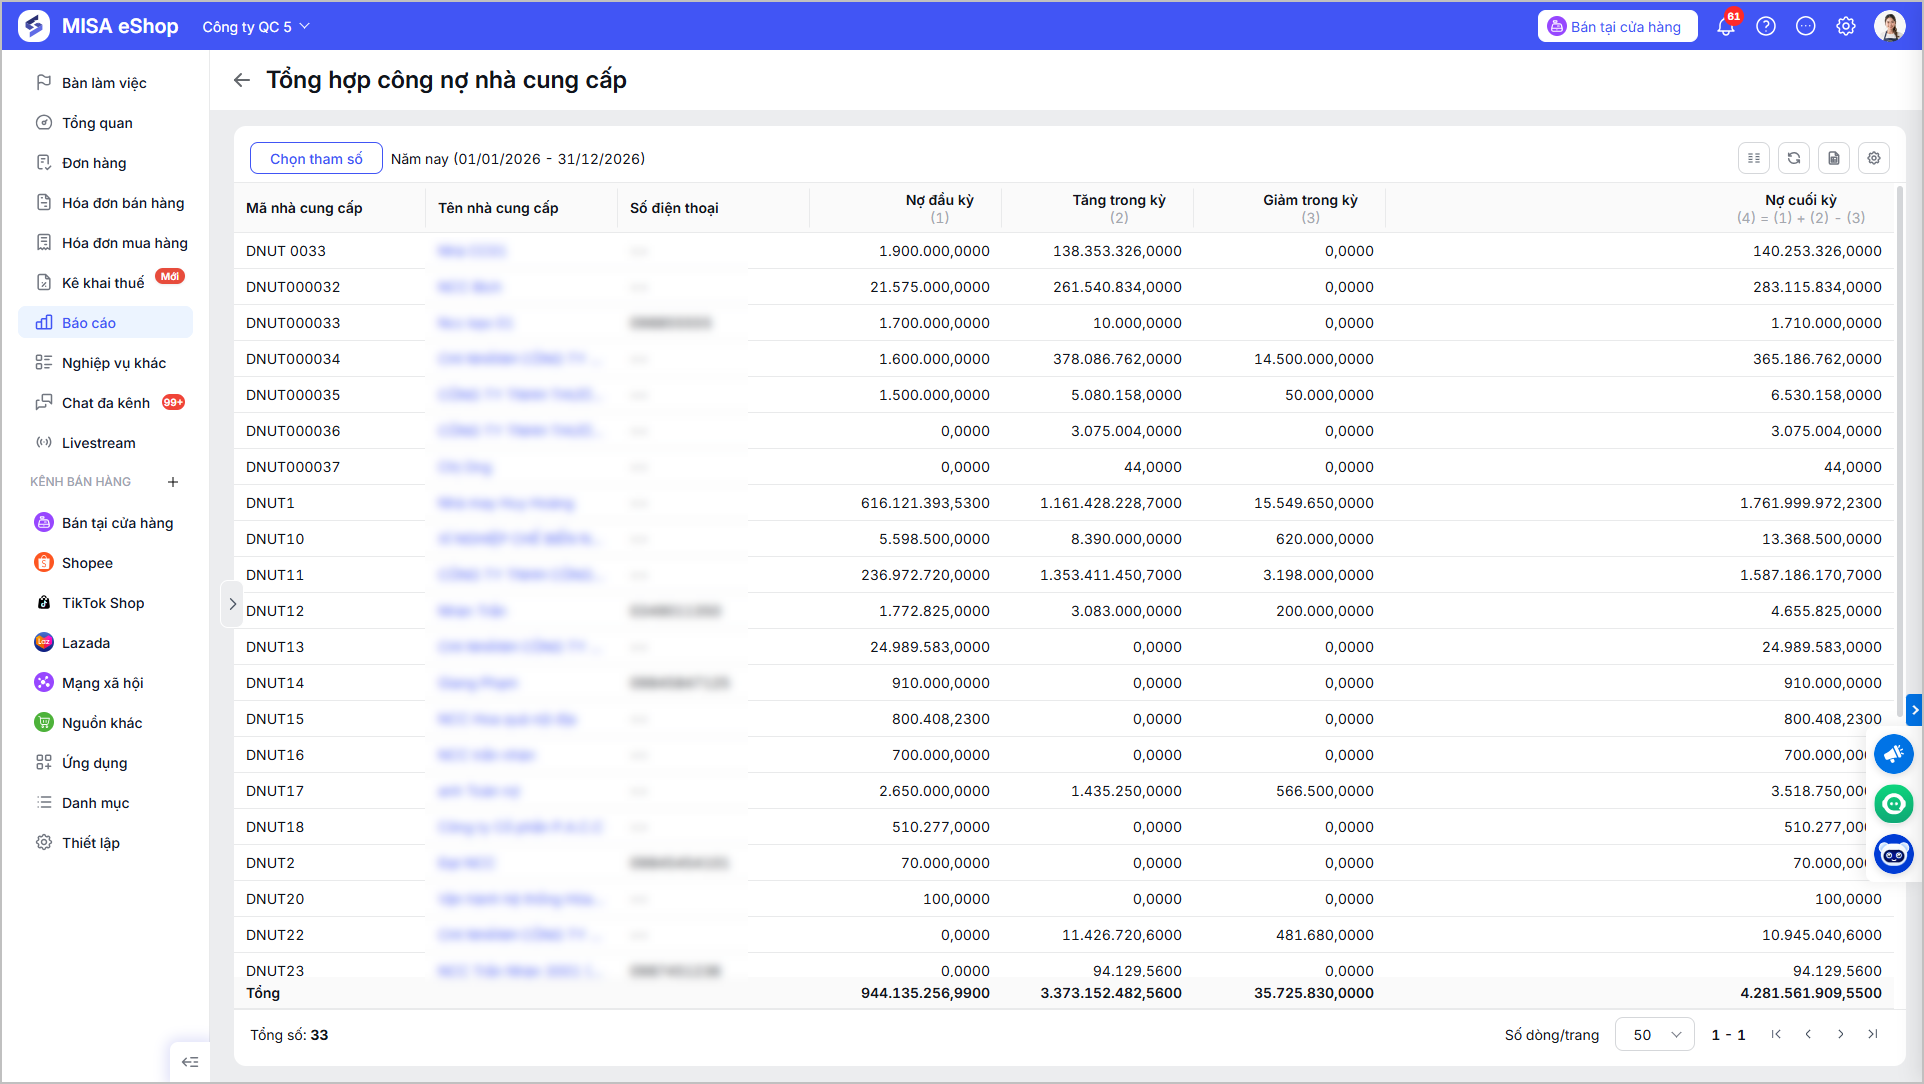Click the Chọn tham số button
This screenshot has height=1084, width=1924.
coord(316,158)
